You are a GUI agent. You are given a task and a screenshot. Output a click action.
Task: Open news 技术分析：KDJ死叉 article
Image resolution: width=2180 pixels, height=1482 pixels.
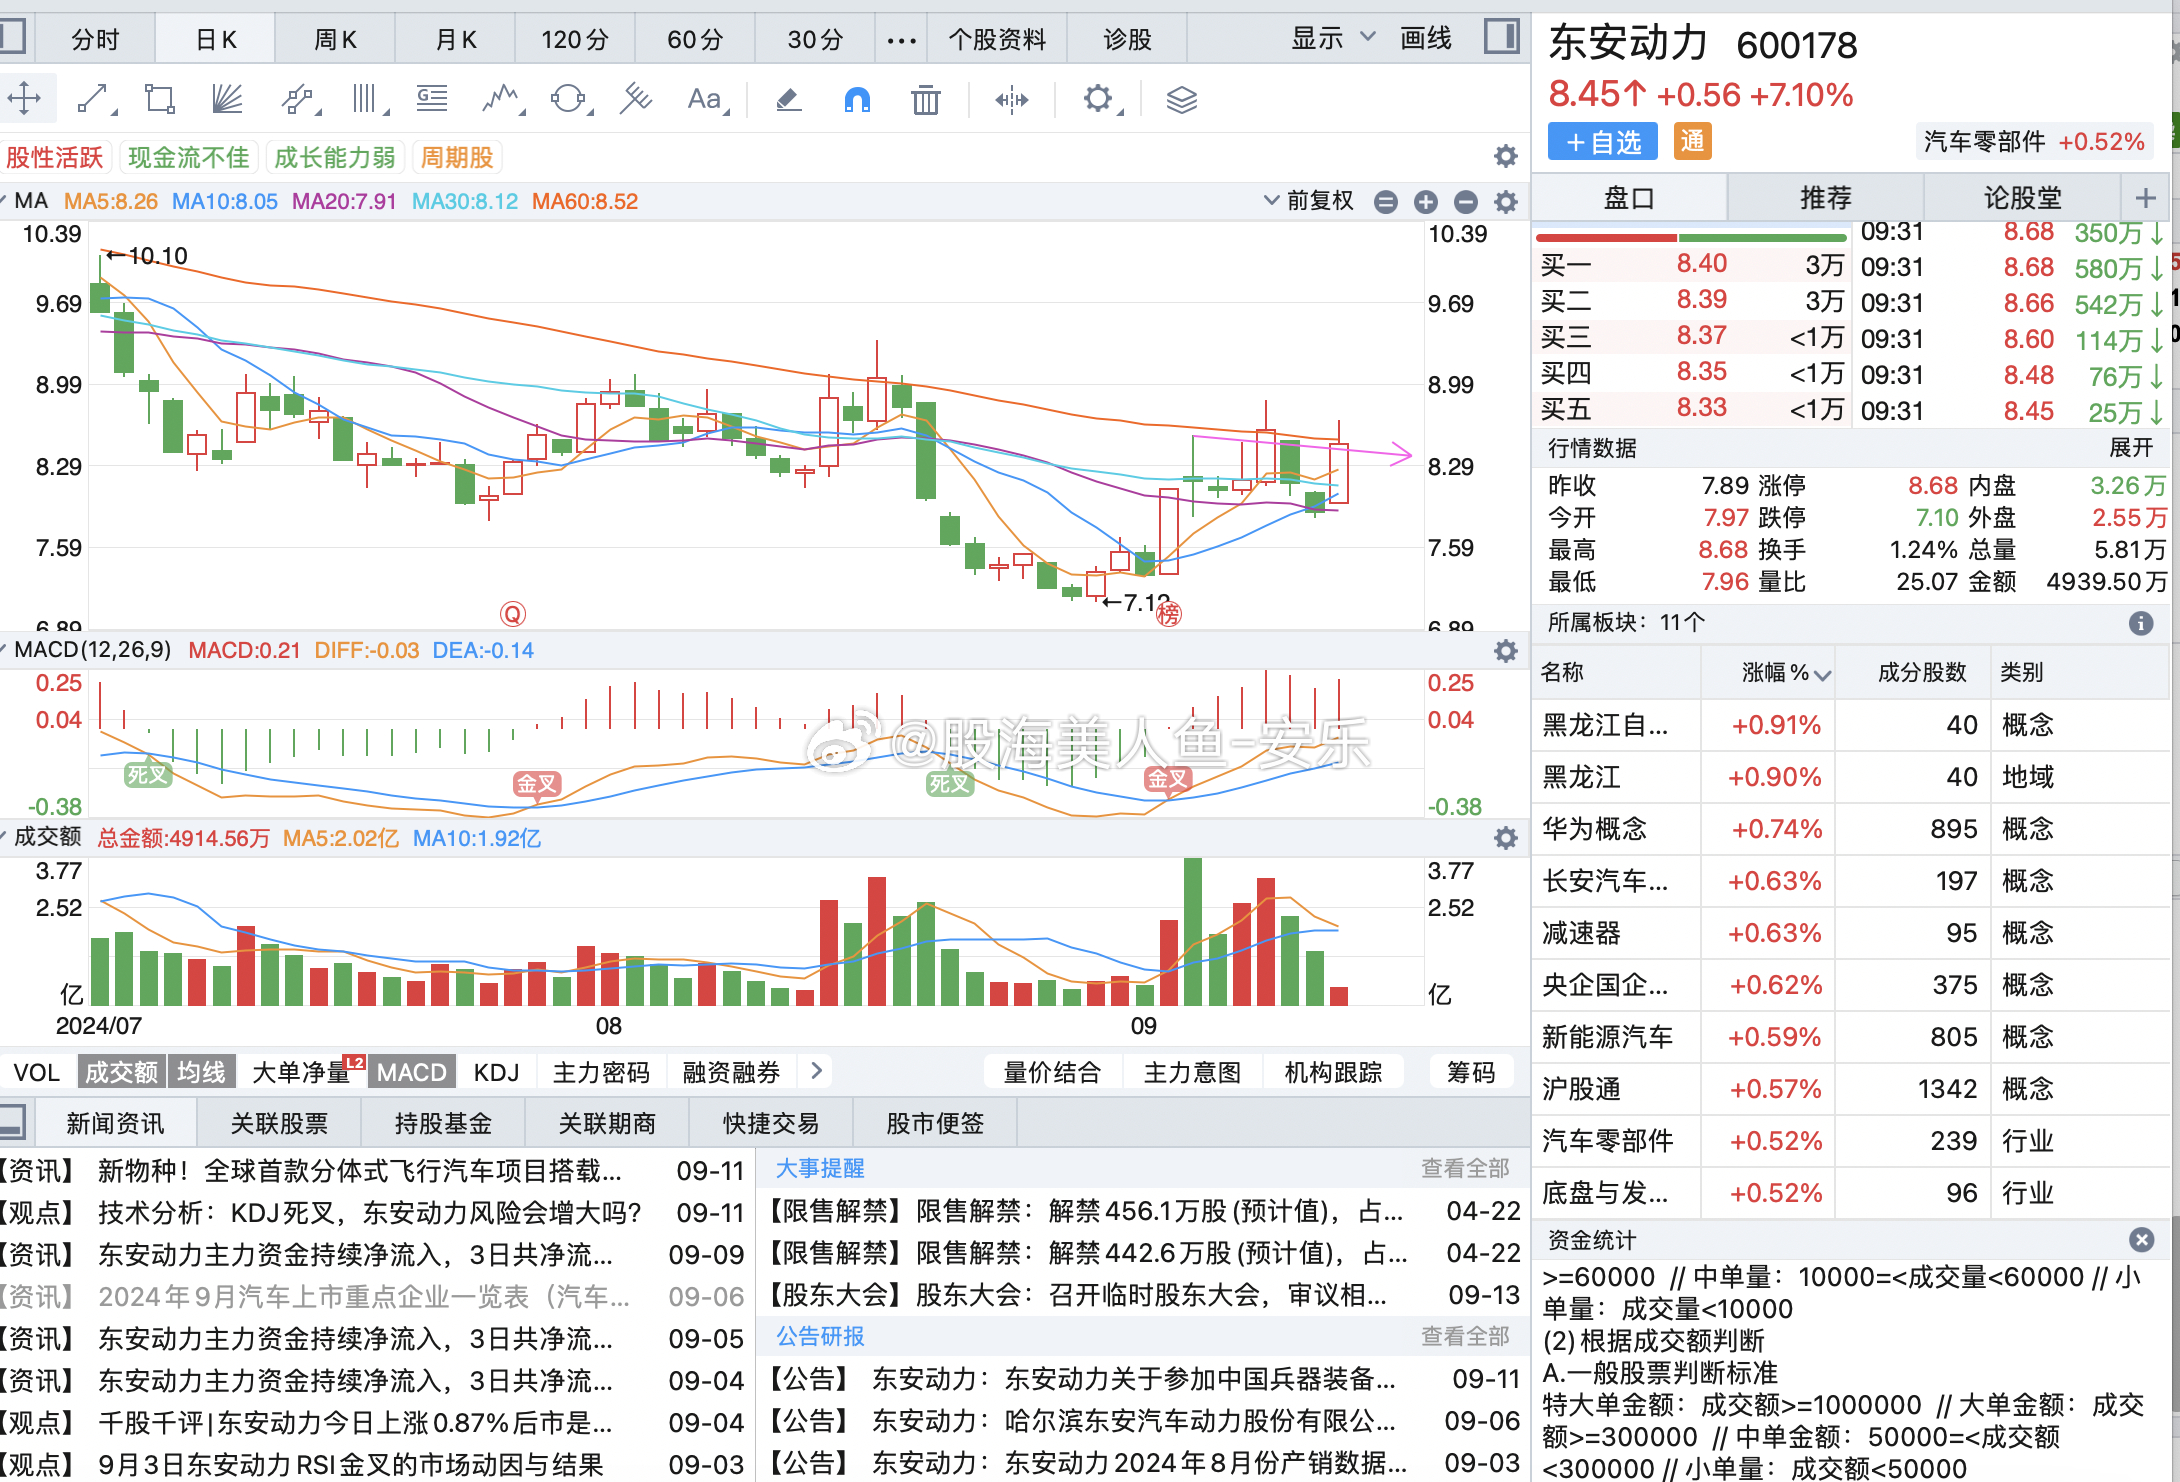click(372, 1213)
